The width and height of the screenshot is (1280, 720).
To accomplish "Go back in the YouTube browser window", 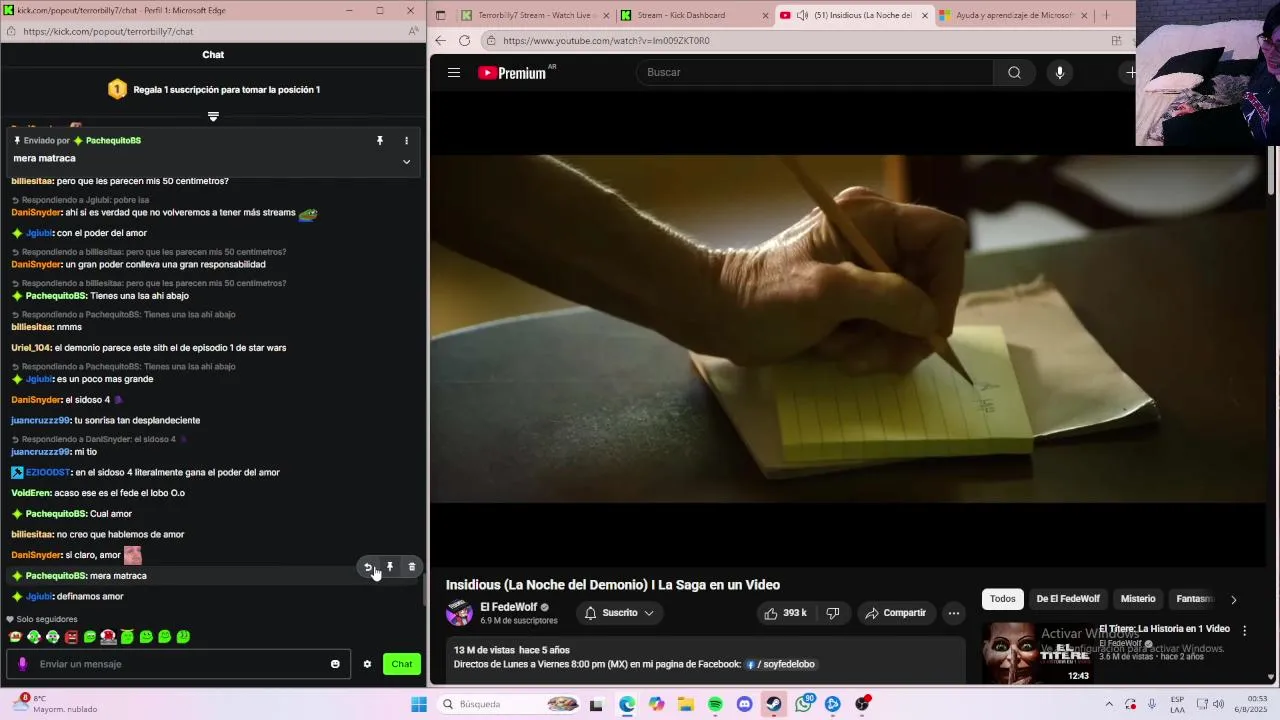I will (440, 40).
